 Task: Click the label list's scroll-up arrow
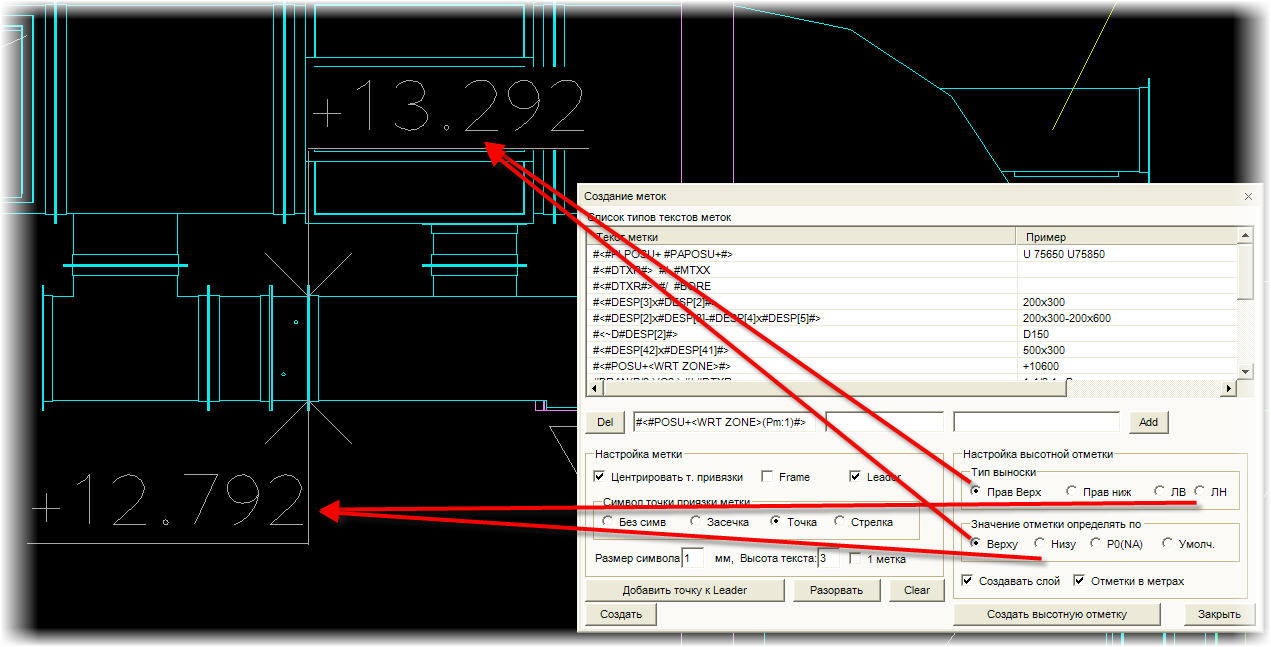1245,237
